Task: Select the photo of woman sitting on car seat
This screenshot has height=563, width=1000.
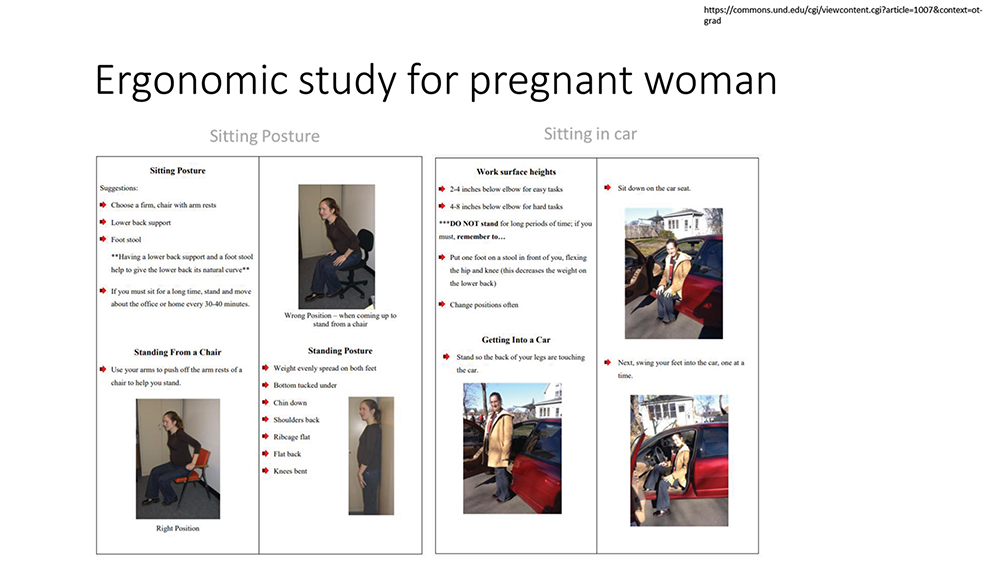Action: [x=674, y=274]
